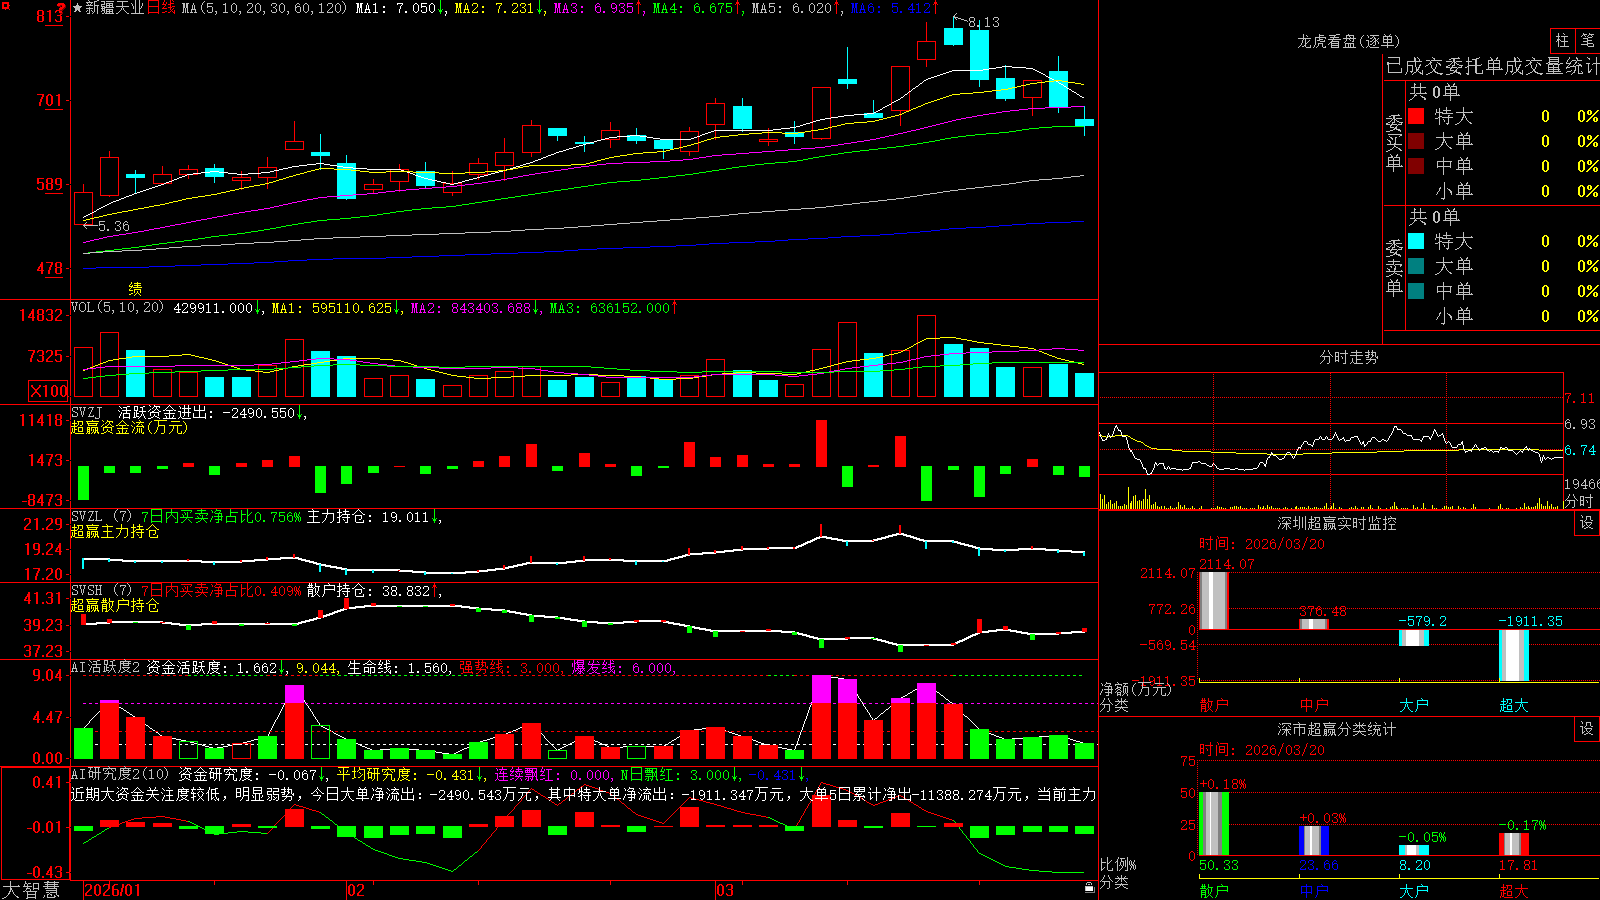Click the stock name 新疆天业

click(114, 8)
